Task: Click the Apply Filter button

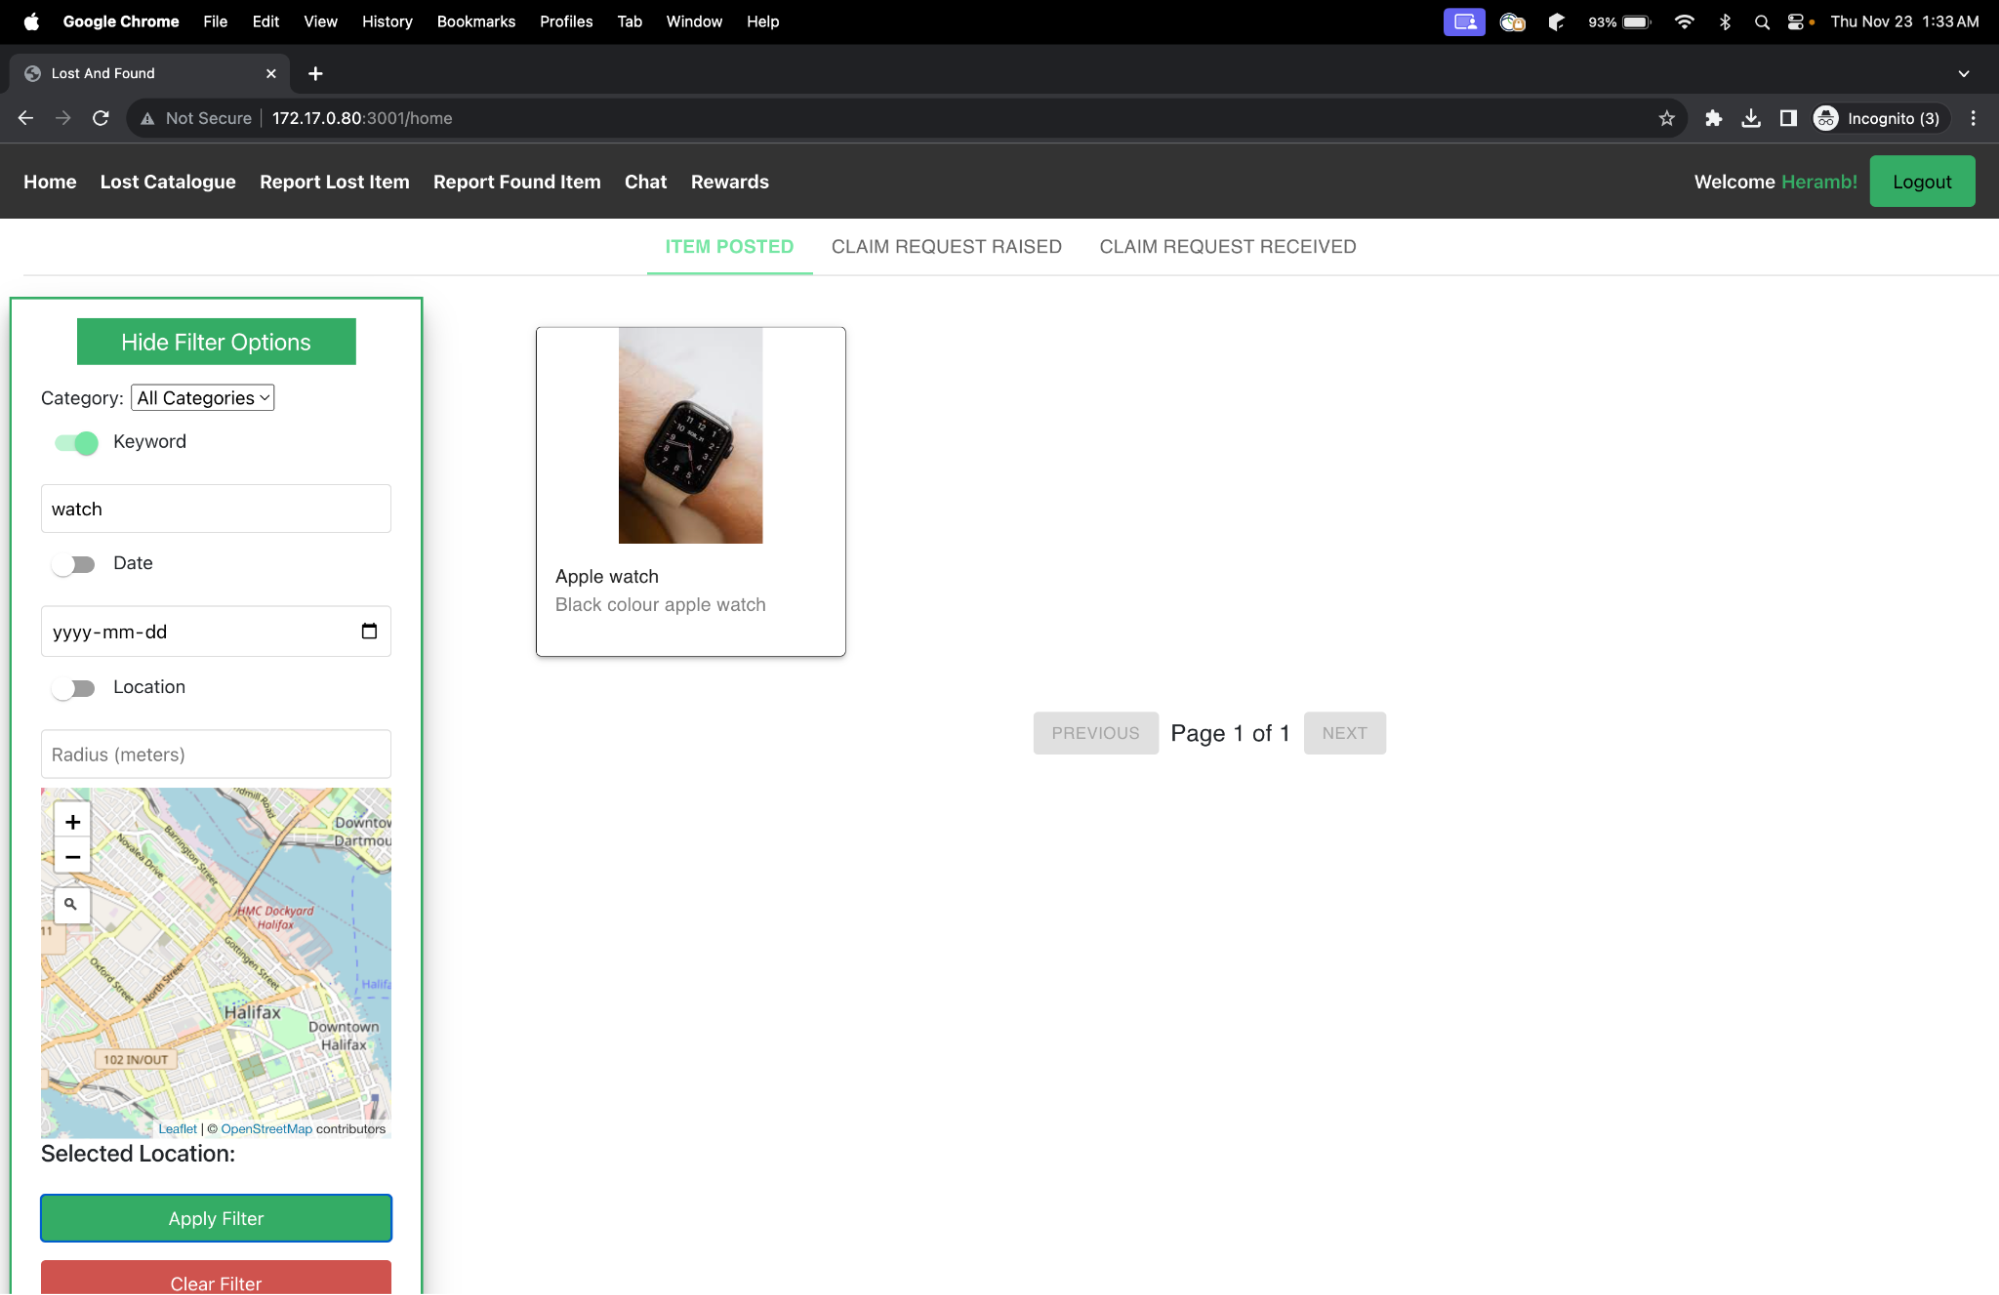Action: (x=216, y=1218)
